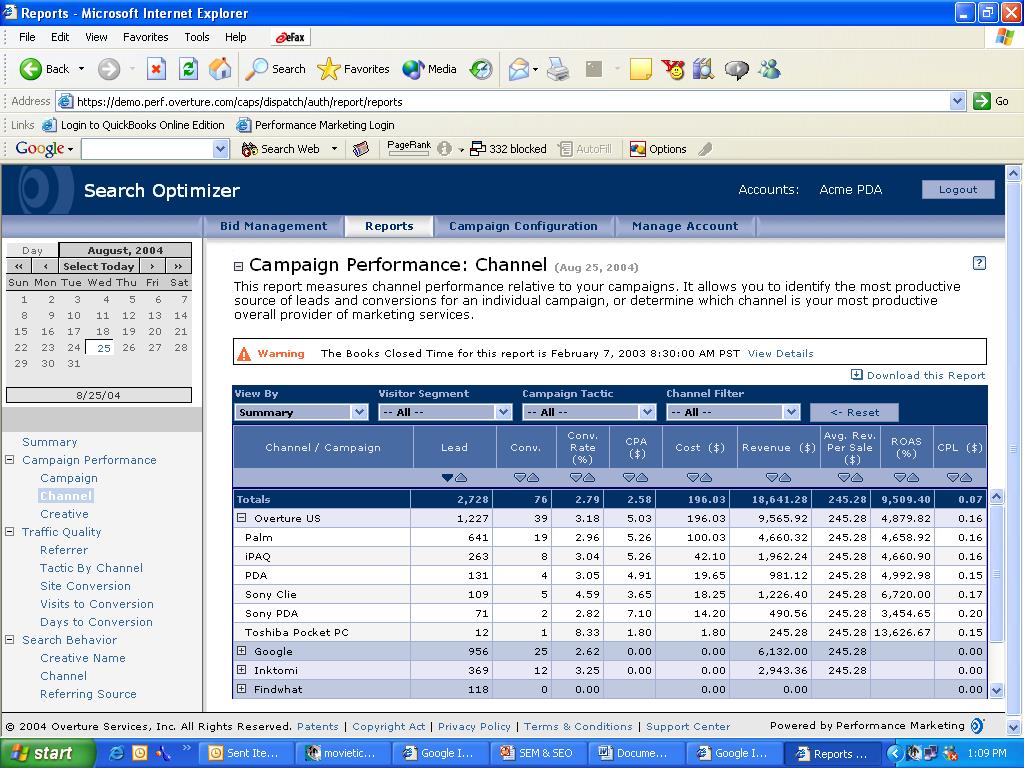Click the eFax toolbar logo
Screen dimensions: 1024x768
(x=290, y=37)
